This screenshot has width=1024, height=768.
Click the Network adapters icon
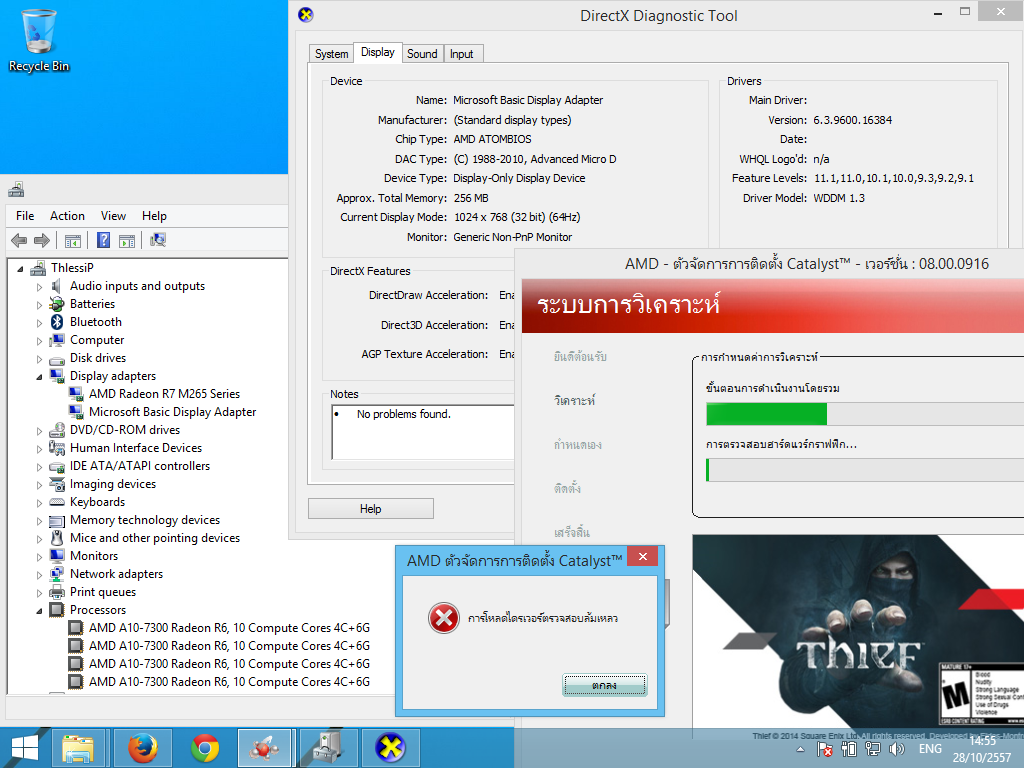tap(57, 574)
